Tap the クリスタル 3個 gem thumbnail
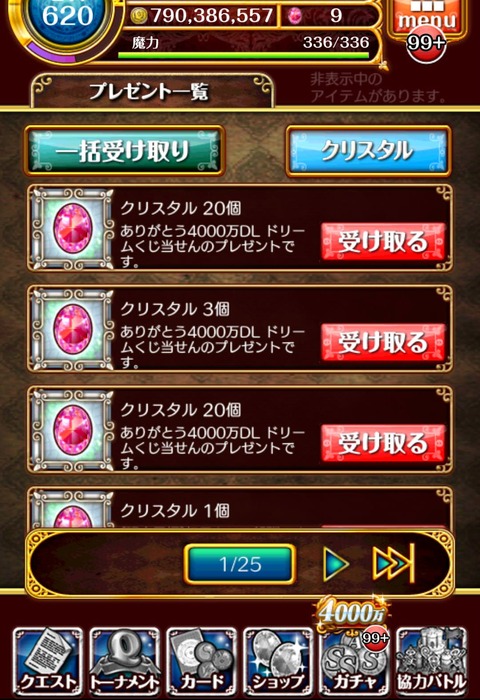Screen dimensions: 480x700 click(73, 329)
